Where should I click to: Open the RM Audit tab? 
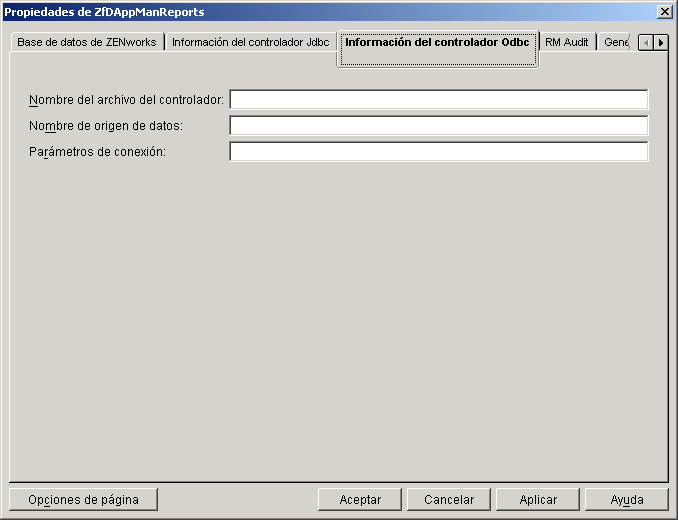click(x=567, y=42)
